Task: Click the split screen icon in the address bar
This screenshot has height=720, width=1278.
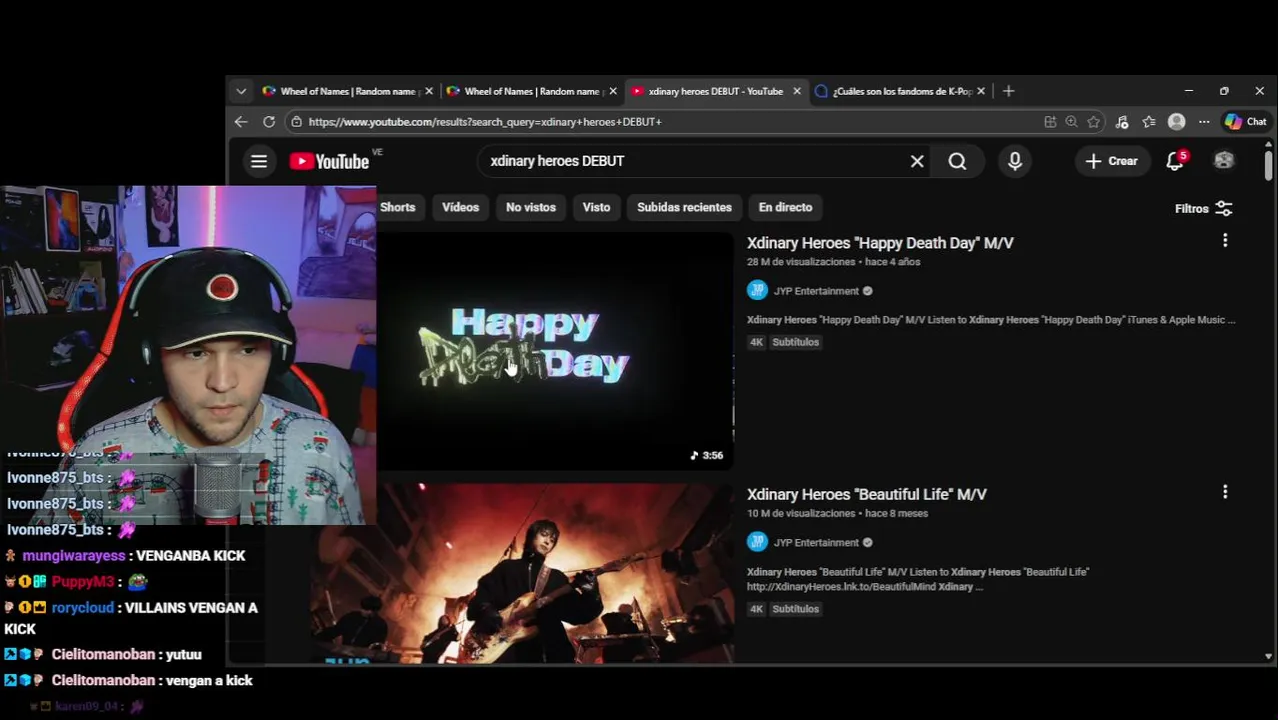Action: [1050, 122]
